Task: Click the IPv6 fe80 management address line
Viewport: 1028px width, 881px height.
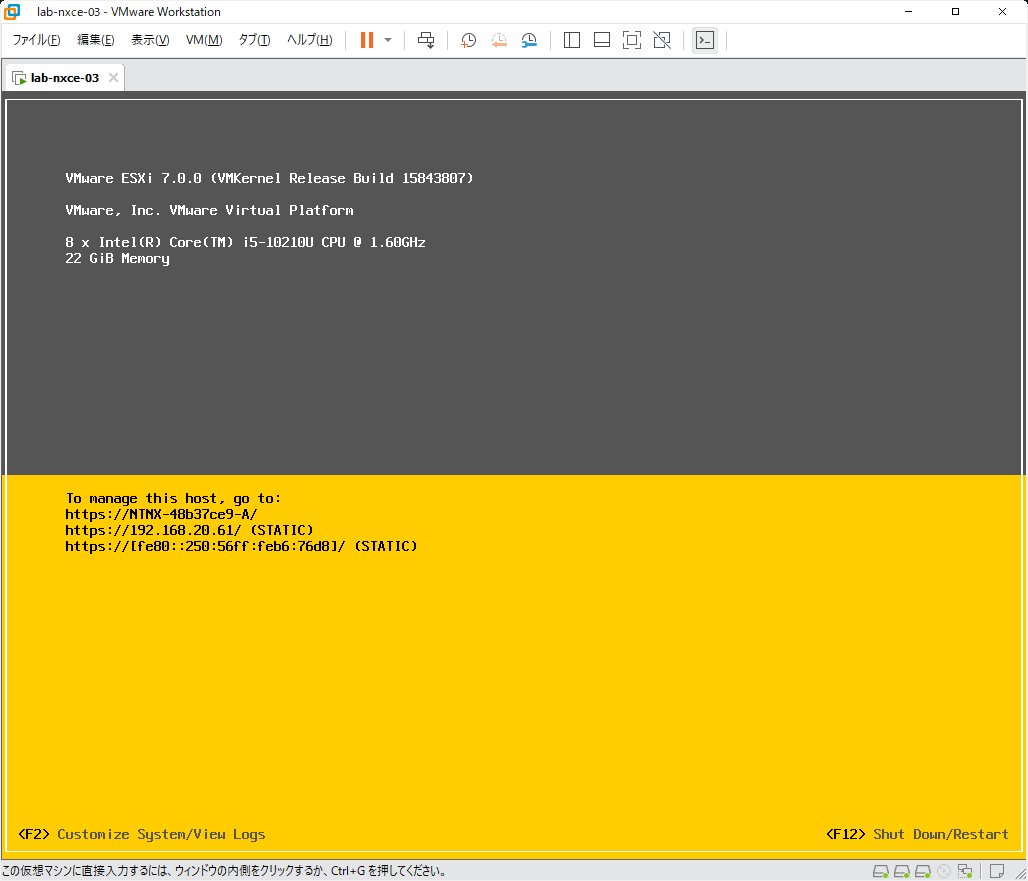Action: coord(241,546)
